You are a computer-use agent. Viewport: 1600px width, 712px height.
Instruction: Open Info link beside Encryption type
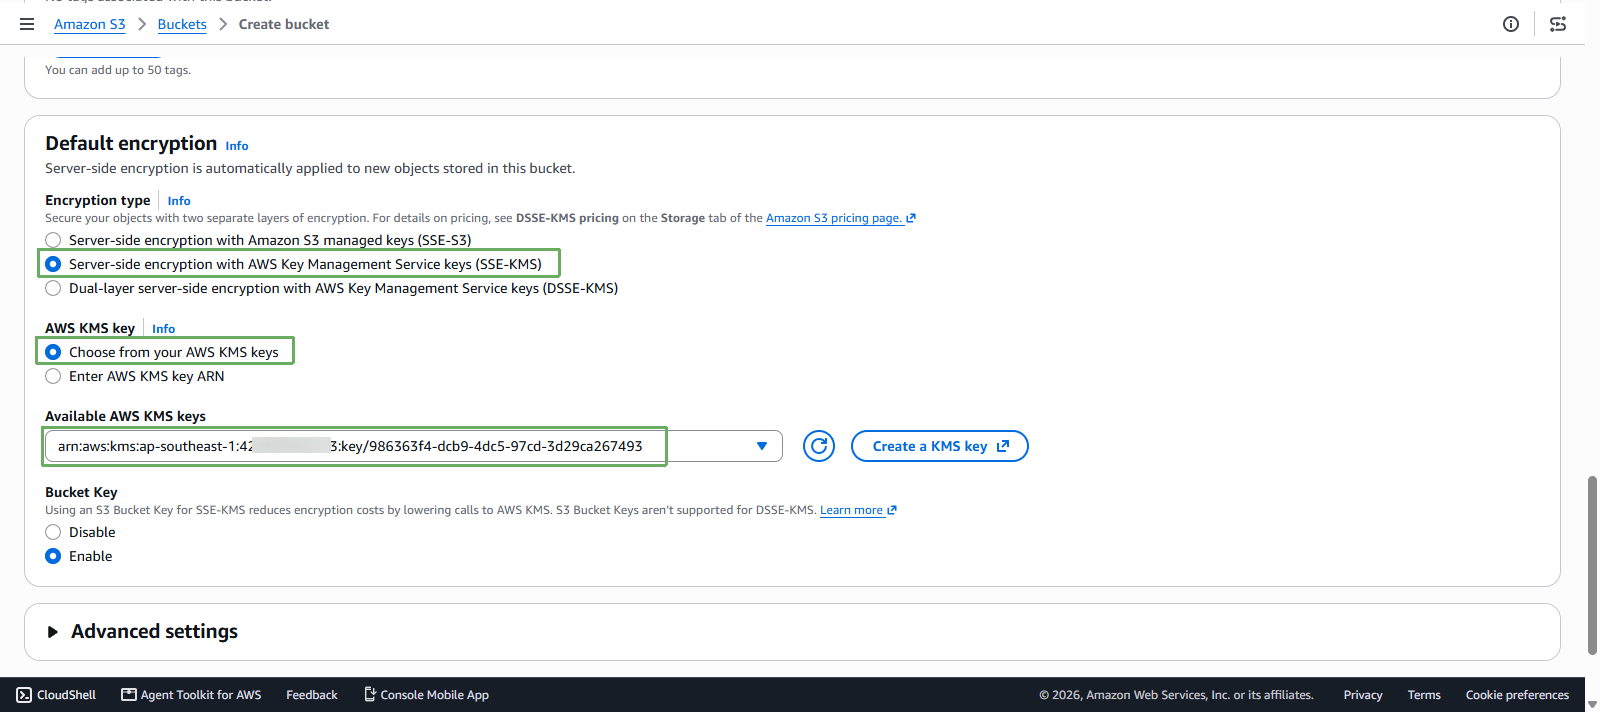point(179,201)
